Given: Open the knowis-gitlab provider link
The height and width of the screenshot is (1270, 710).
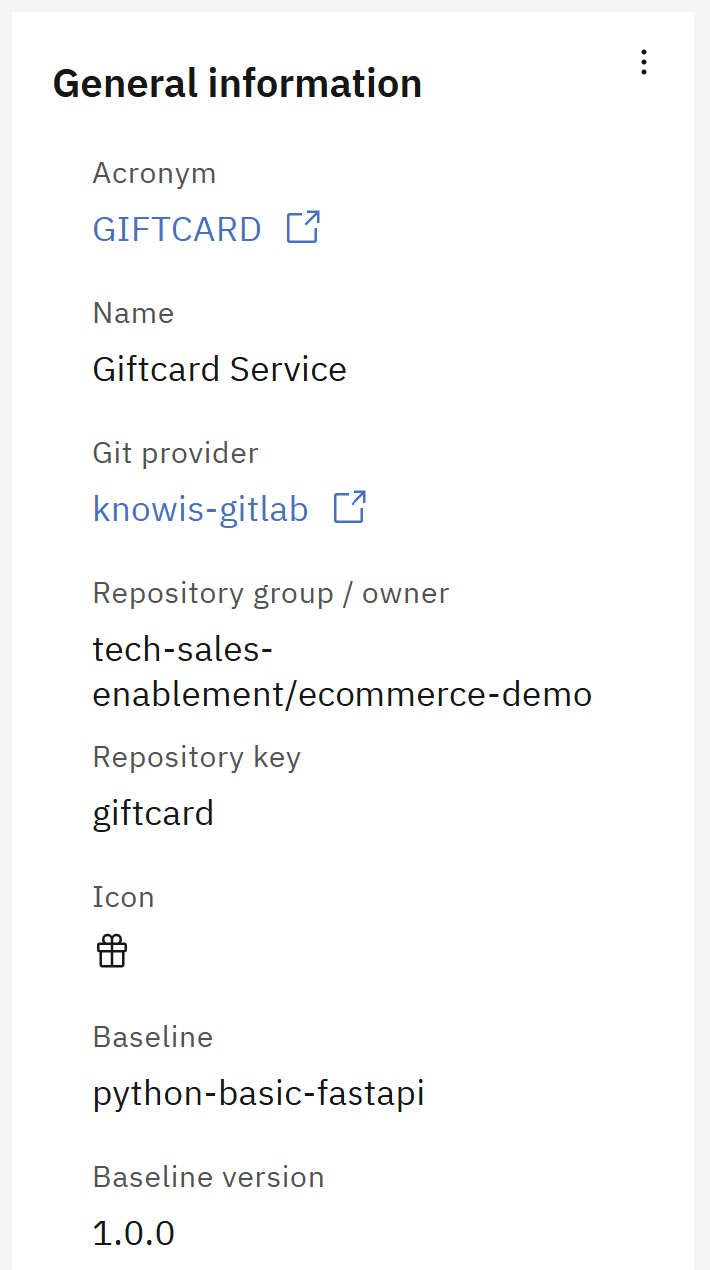Looking at the screenshot, I should tap(200, 509).
